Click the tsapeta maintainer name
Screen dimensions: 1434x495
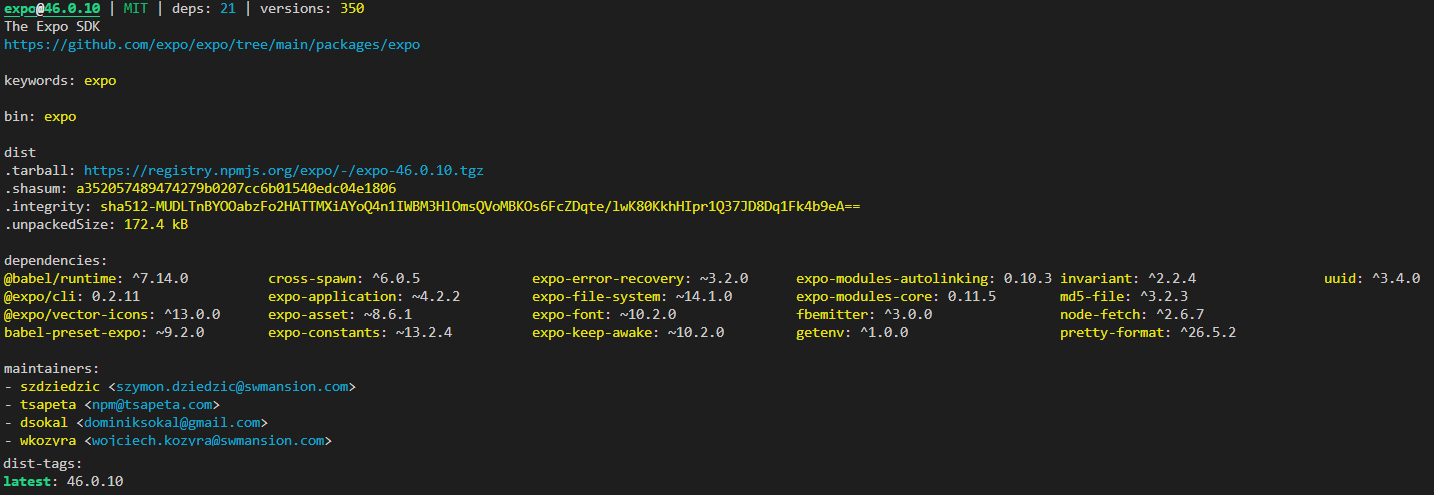pyautogui.click(x=48, y=405)
